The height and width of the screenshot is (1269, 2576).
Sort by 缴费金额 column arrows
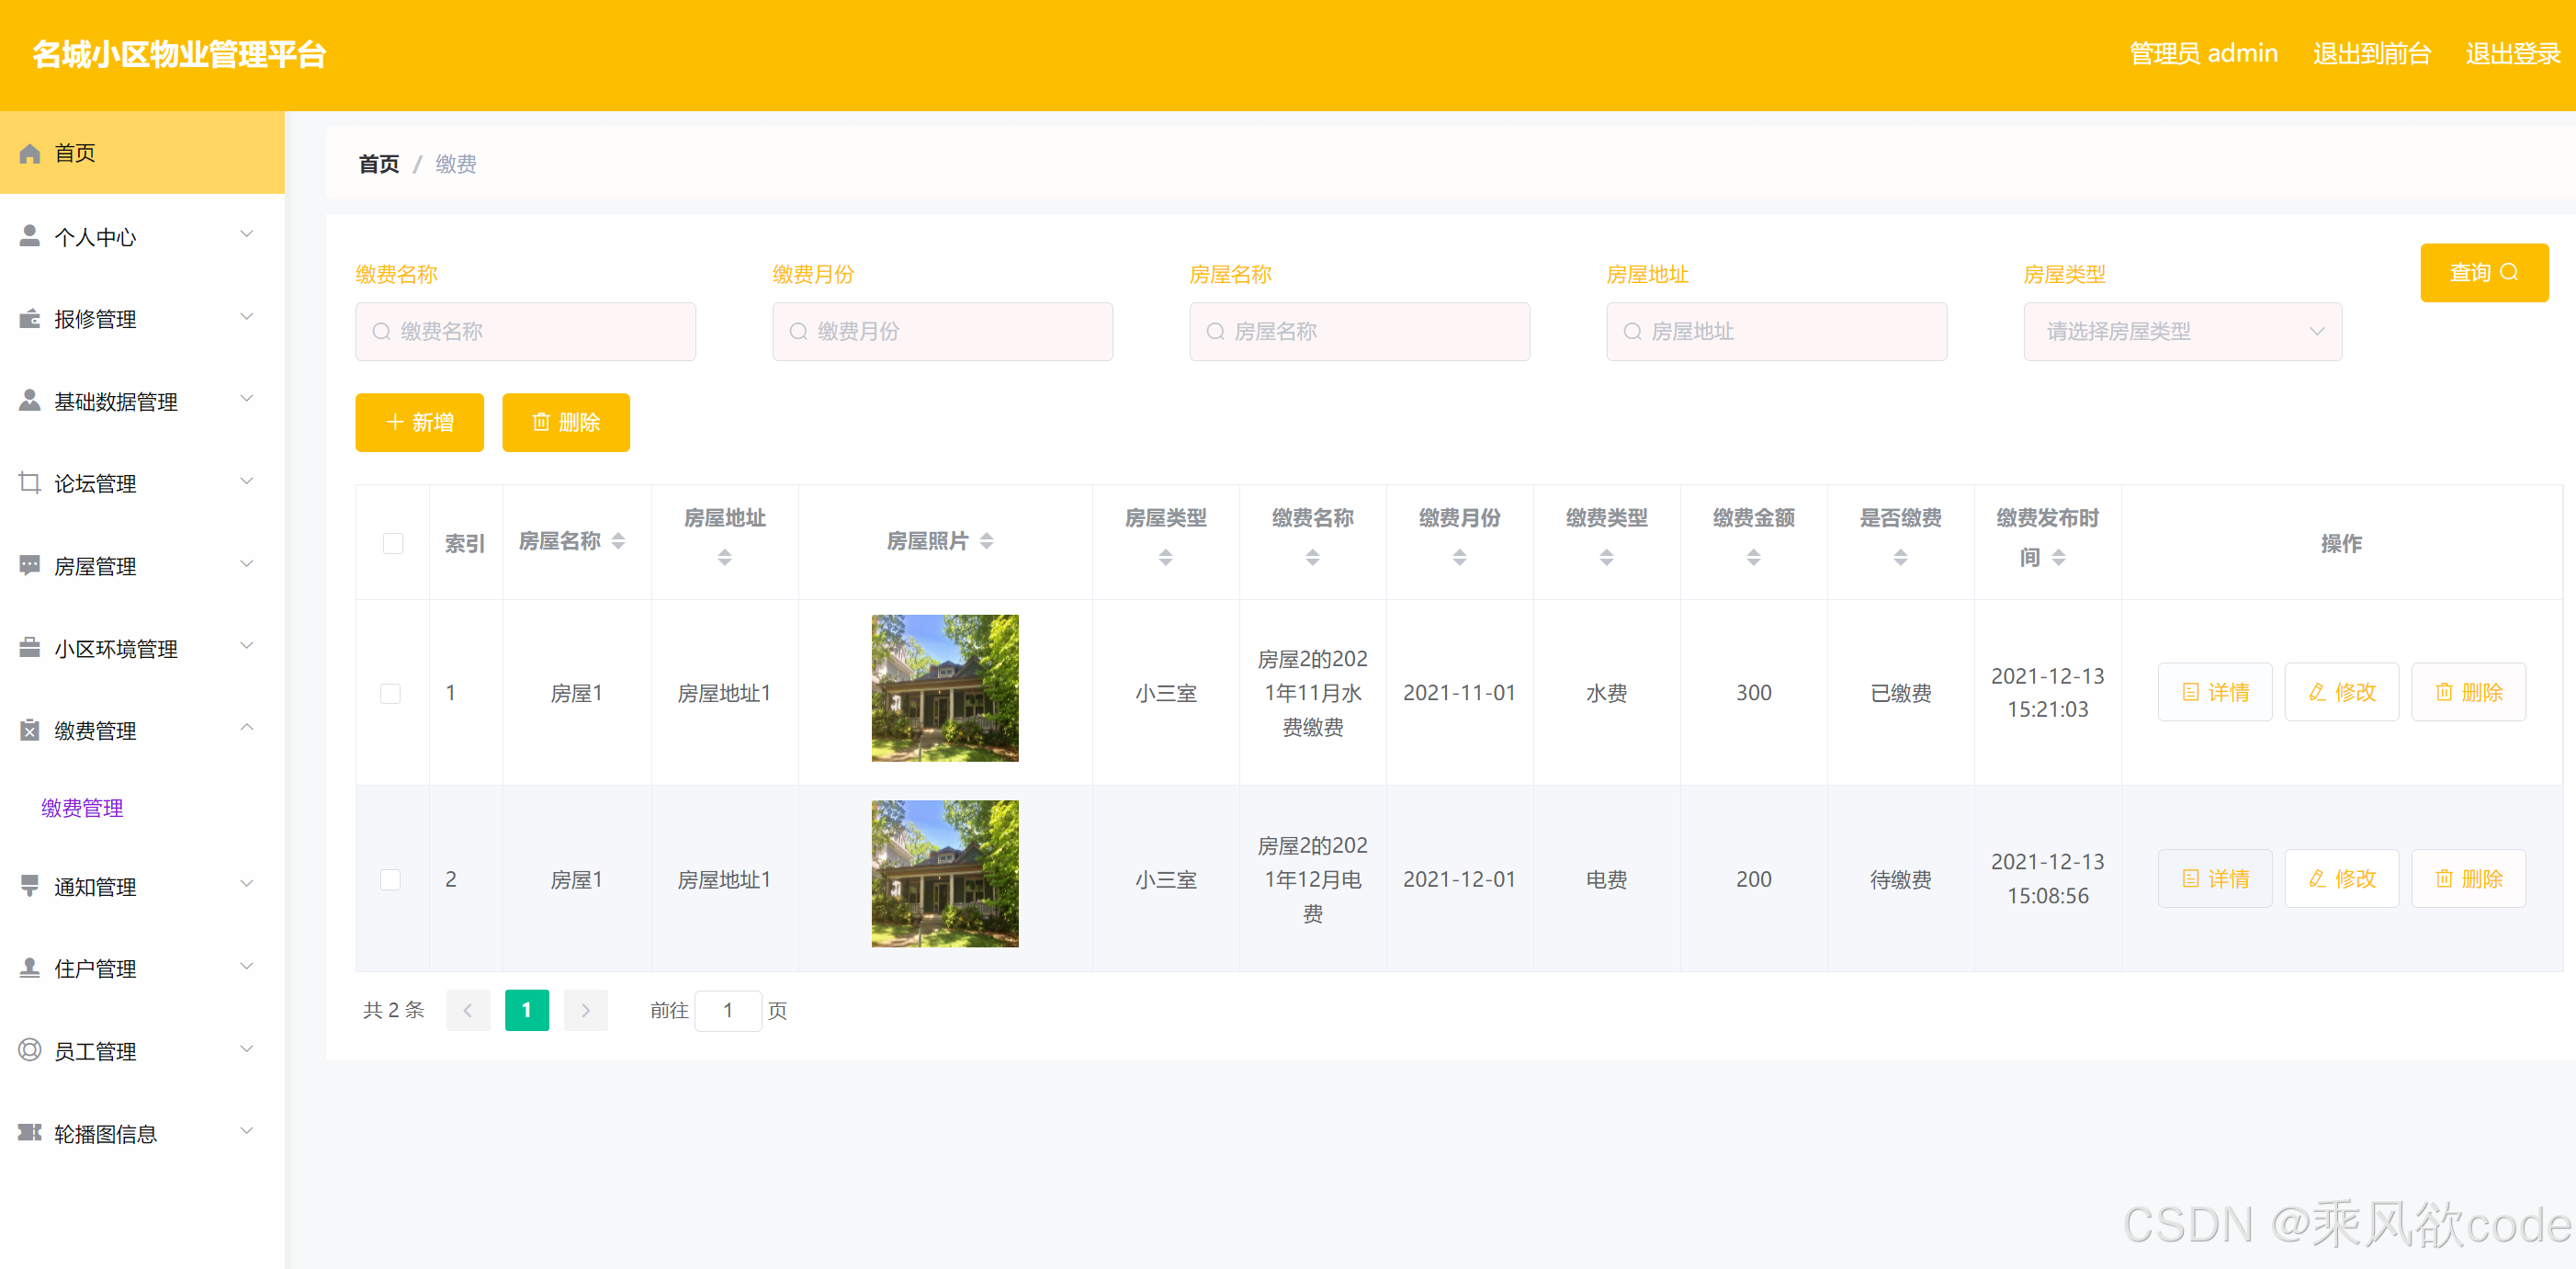1753,558
